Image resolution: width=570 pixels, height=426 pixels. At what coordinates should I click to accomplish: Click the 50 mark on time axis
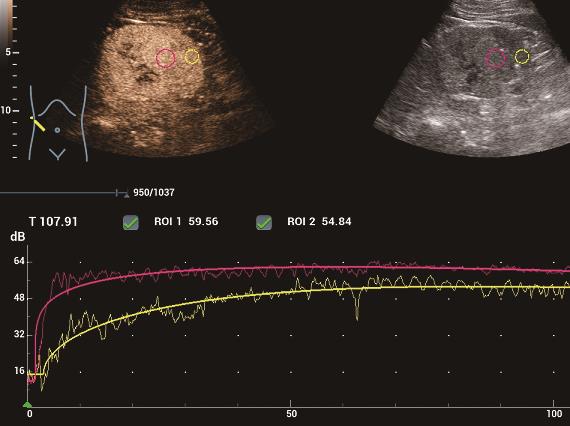[x=291, y=414]
